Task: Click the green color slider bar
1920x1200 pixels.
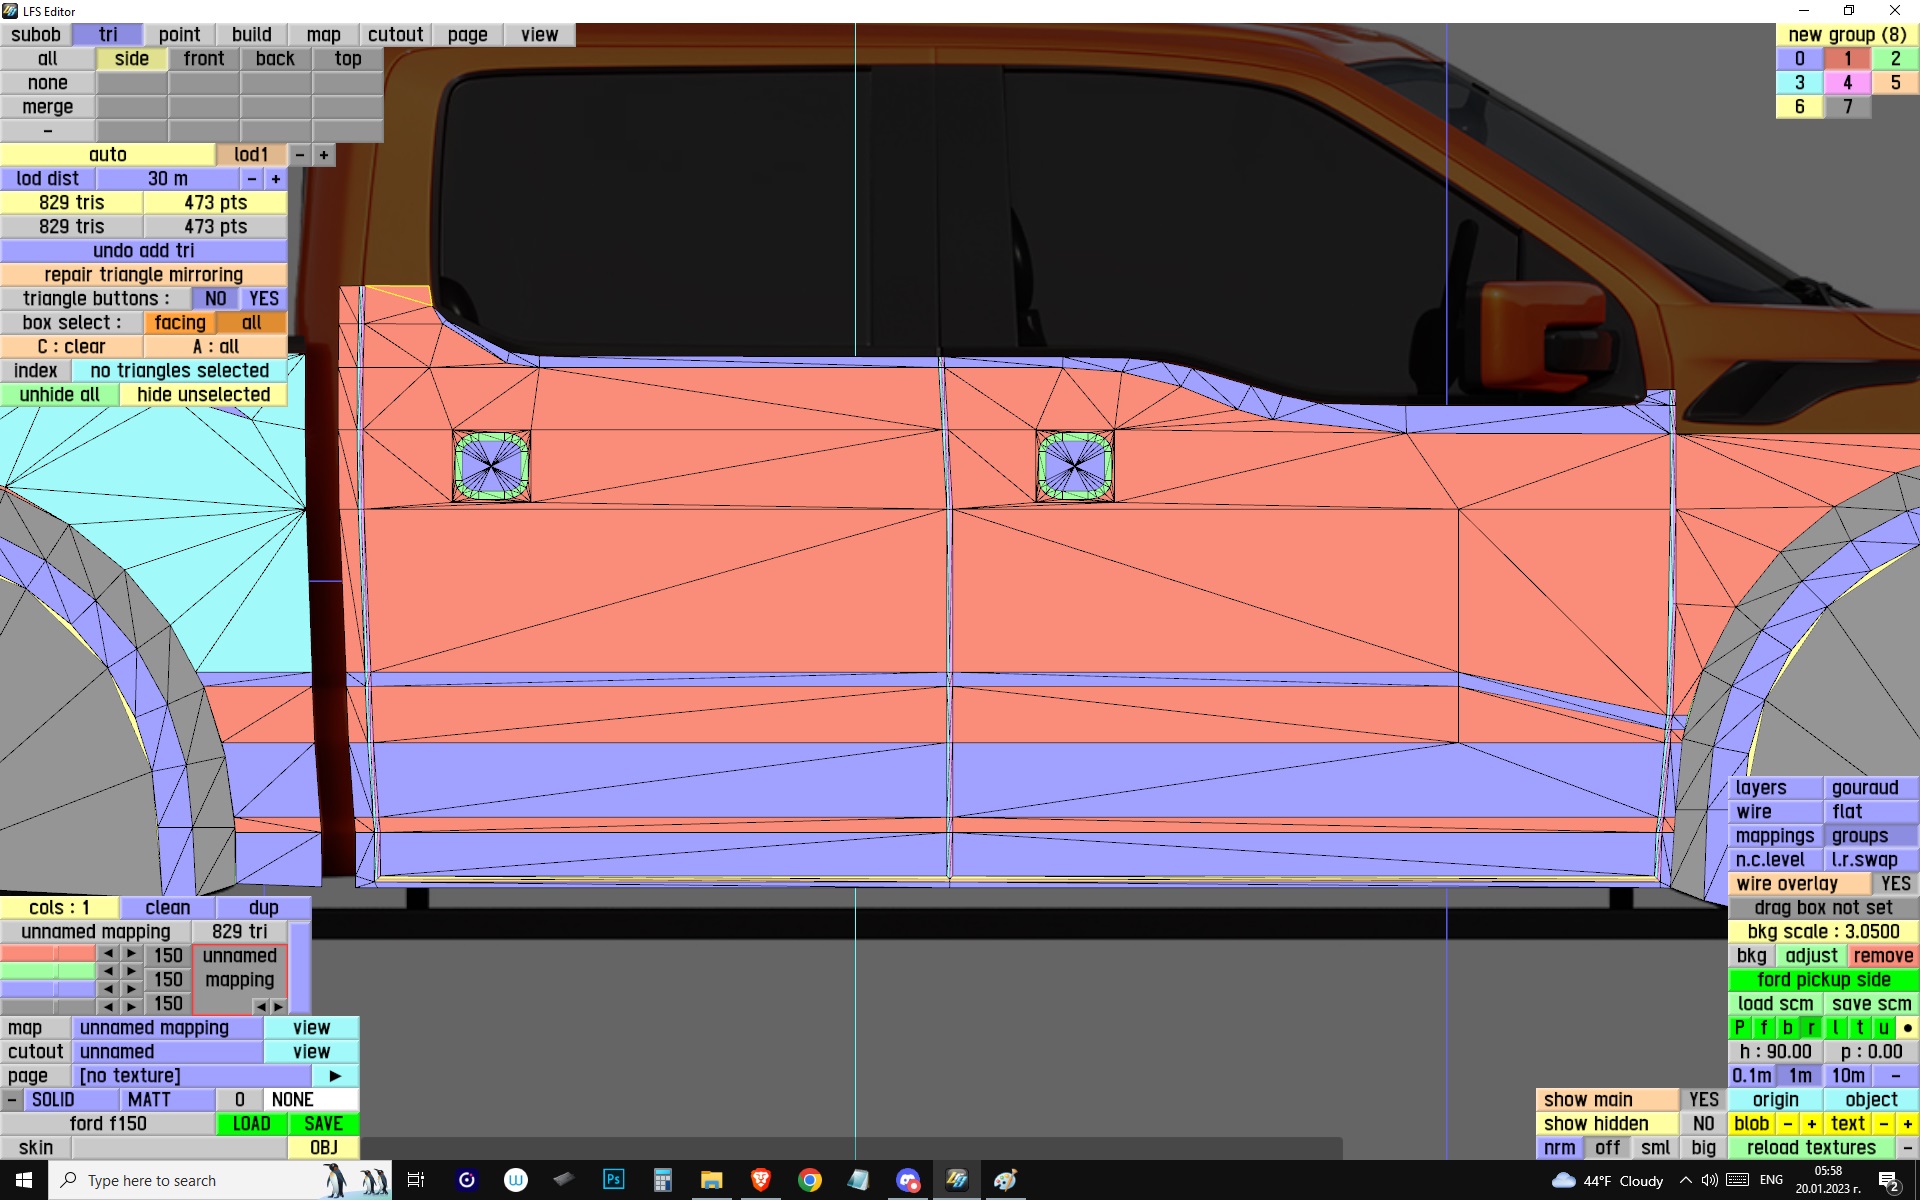Action: (47, 971)
